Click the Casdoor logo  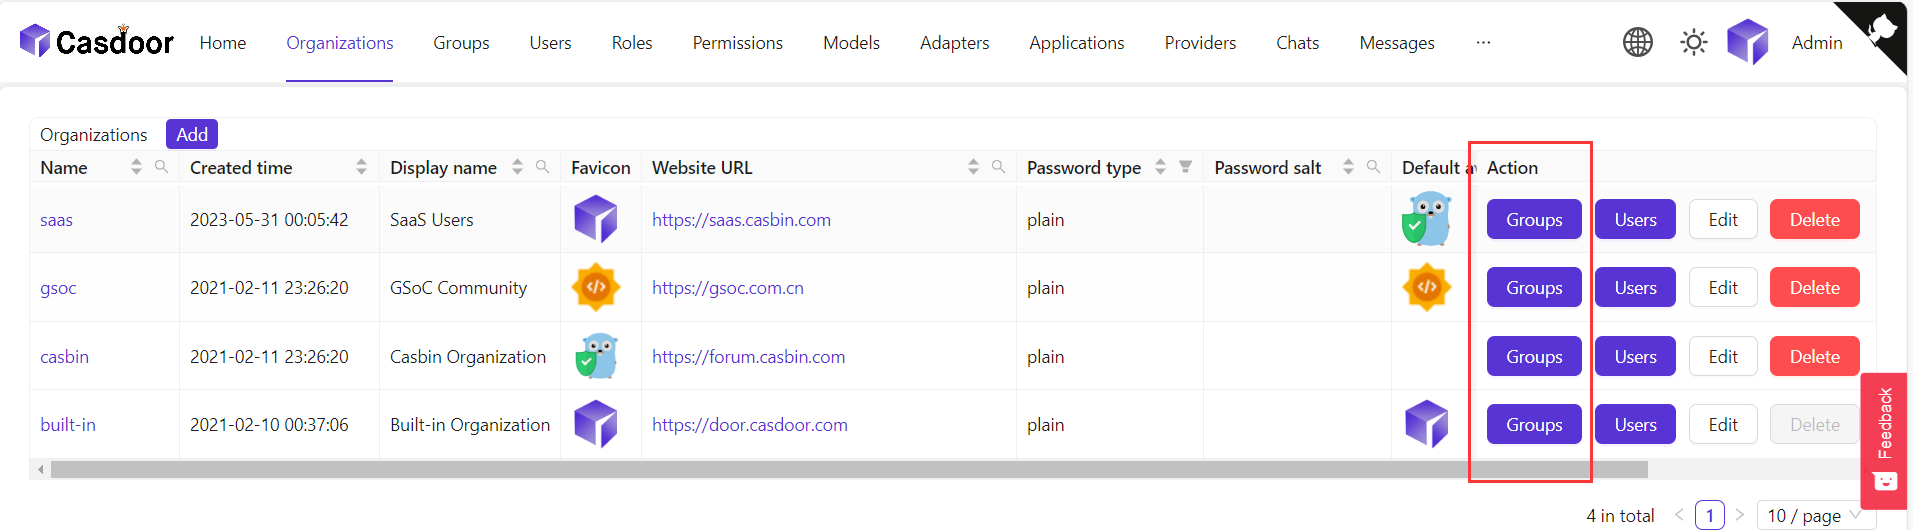point(96,41)
